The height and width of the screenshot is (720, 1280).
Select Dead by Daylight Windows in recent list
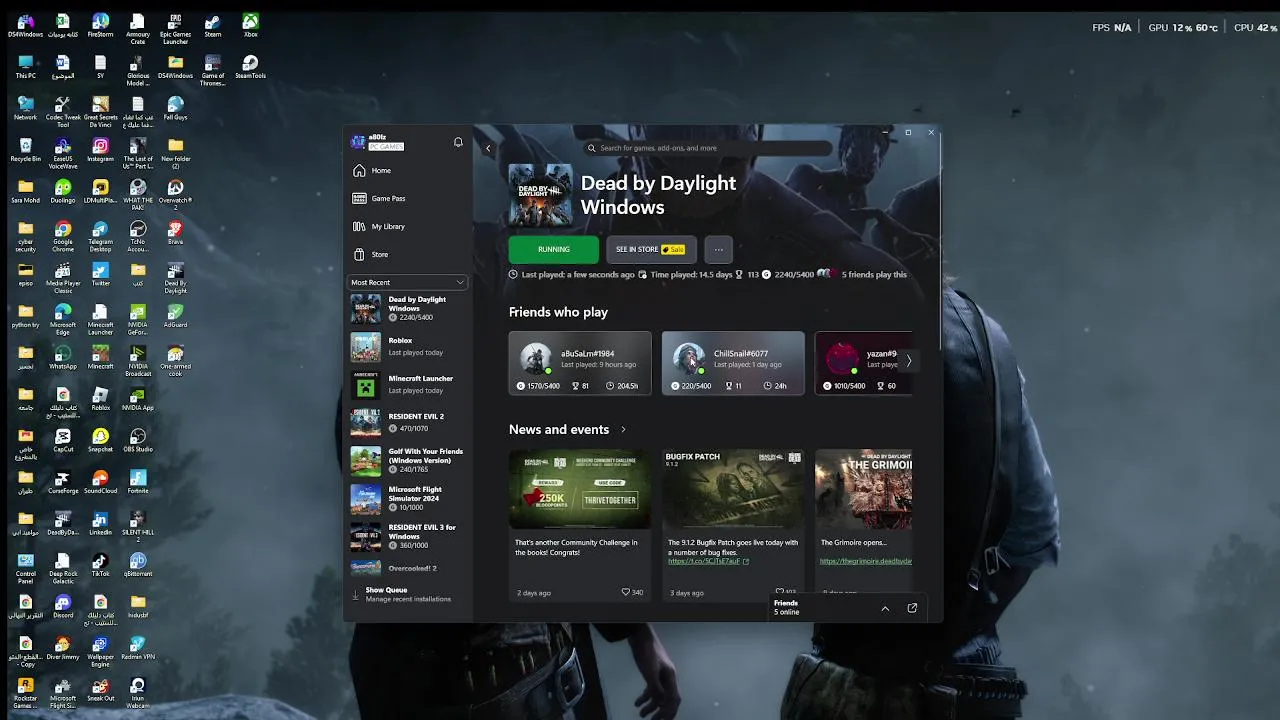pos(408,308)
